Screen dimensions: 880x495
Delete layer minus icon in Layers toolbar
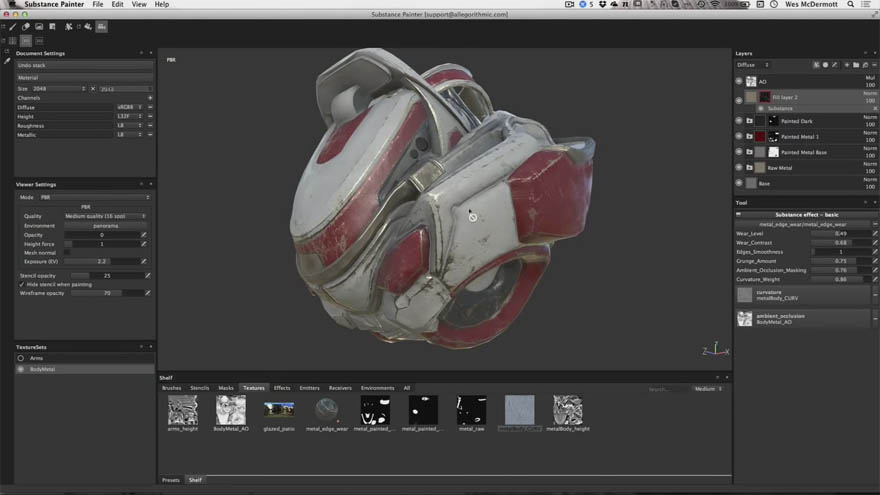[874, 65]
